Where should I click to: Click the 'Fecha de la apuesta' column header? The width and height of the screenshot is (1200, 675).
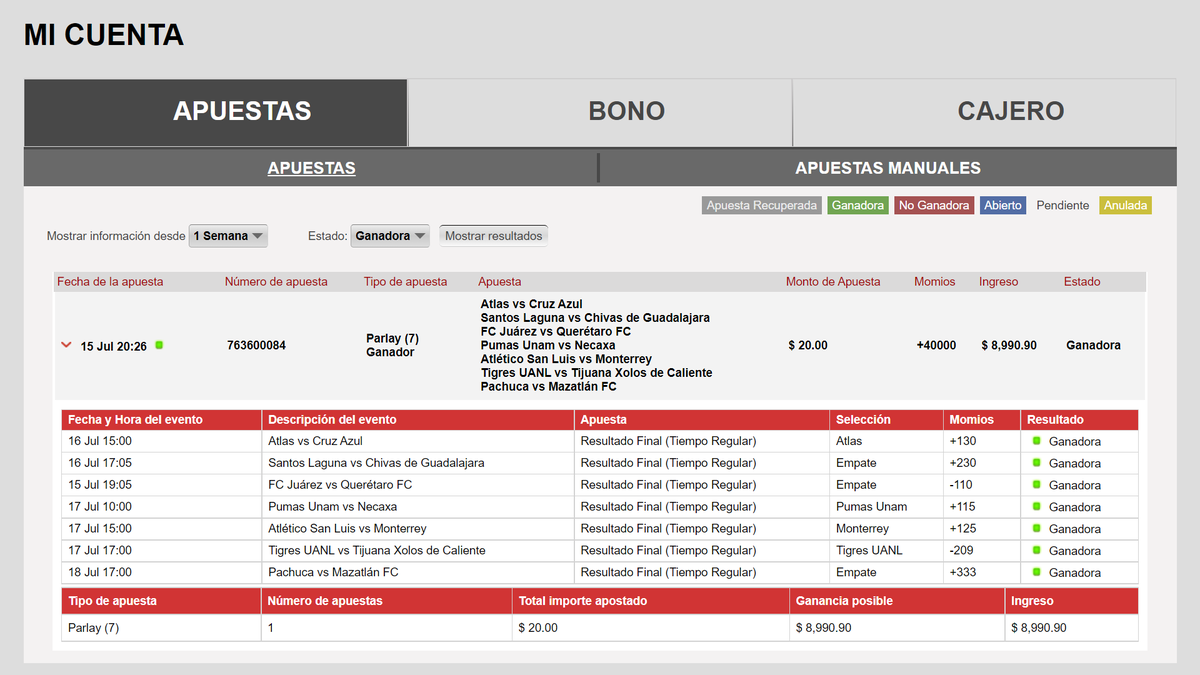coord(110,282)
